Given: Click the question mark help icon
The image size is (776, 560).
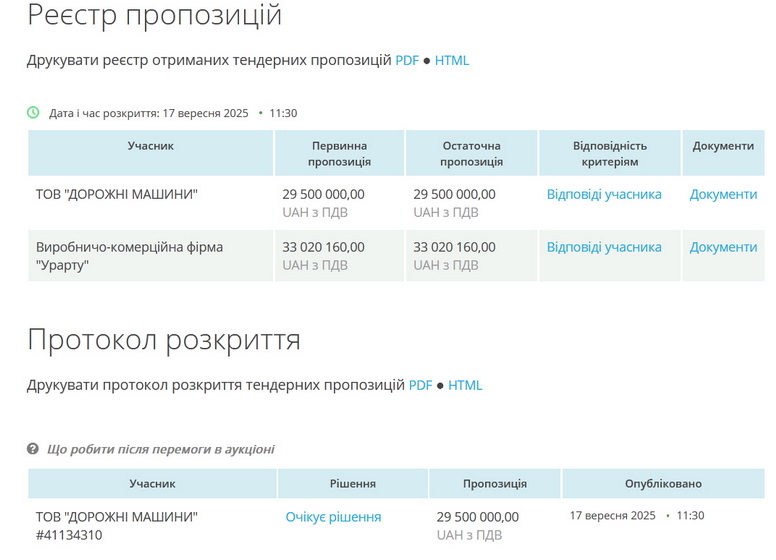Looking at the screenshot, I should tap(33, 449).
